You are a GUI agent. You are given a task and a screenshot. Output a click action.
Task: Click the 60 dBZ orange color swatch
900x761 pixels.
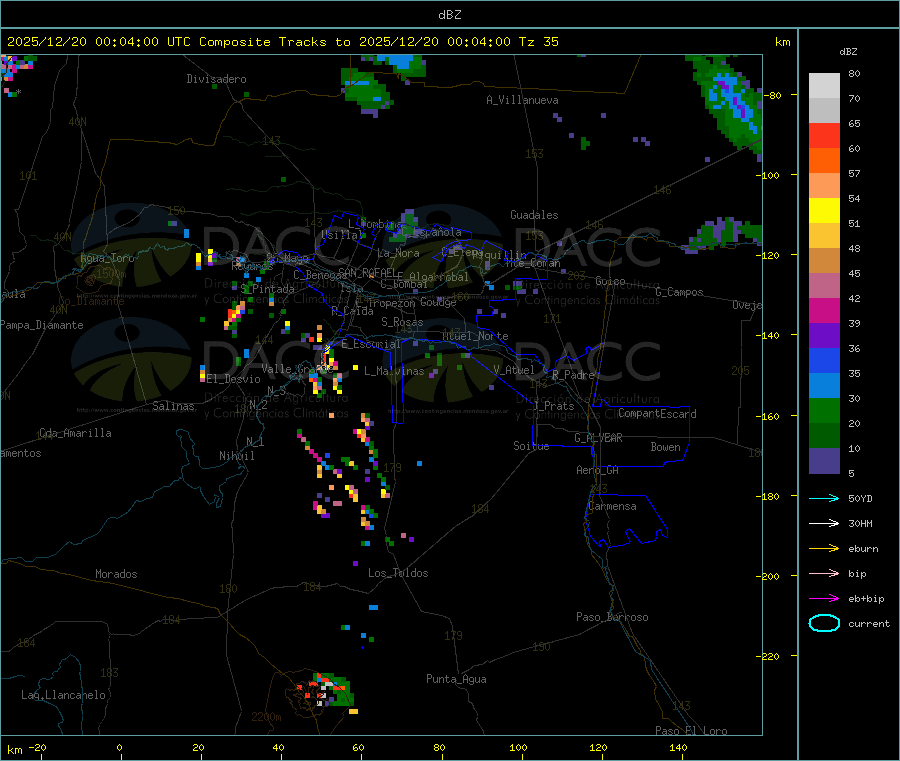(x=824, y=161)
